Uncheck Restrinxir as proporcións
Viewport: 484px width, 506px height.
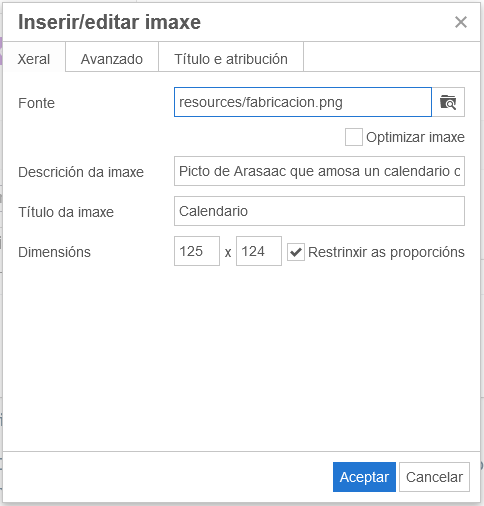[x=296, y=252]
